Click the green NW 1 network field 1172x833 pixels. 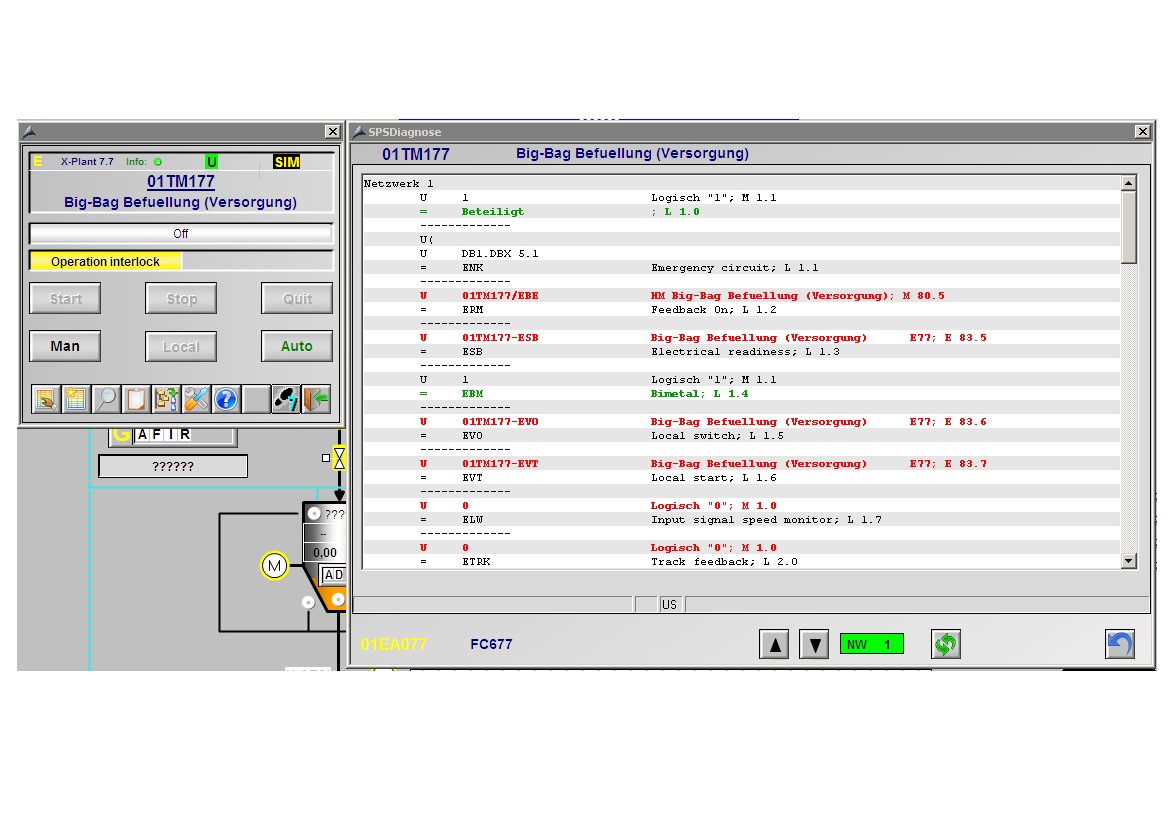(x=871, y=645)
